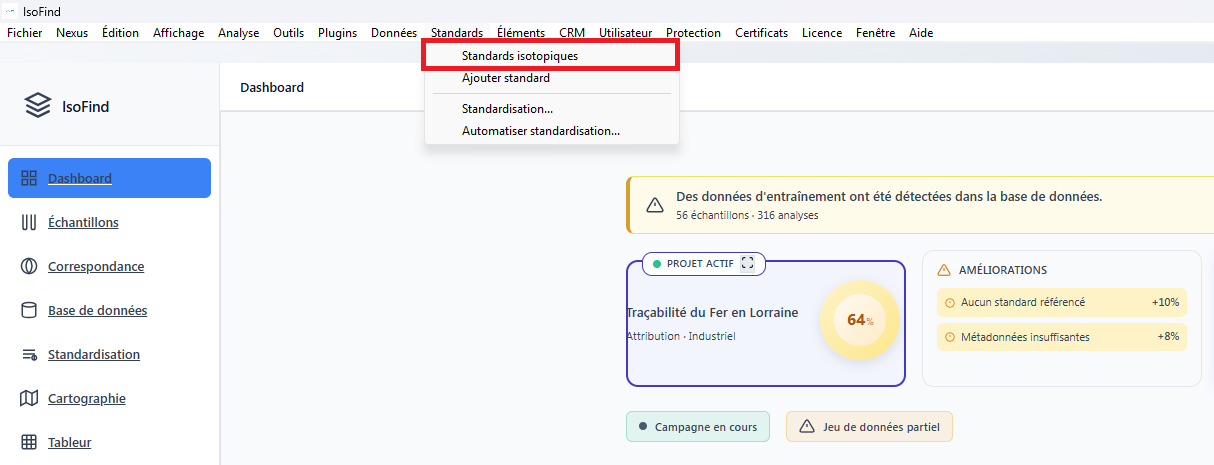Click the Traçabilité du Fer en Lorraine title
Viewport: 1214px width, 465px height.
pyautogui.click(x=712, y=312)
